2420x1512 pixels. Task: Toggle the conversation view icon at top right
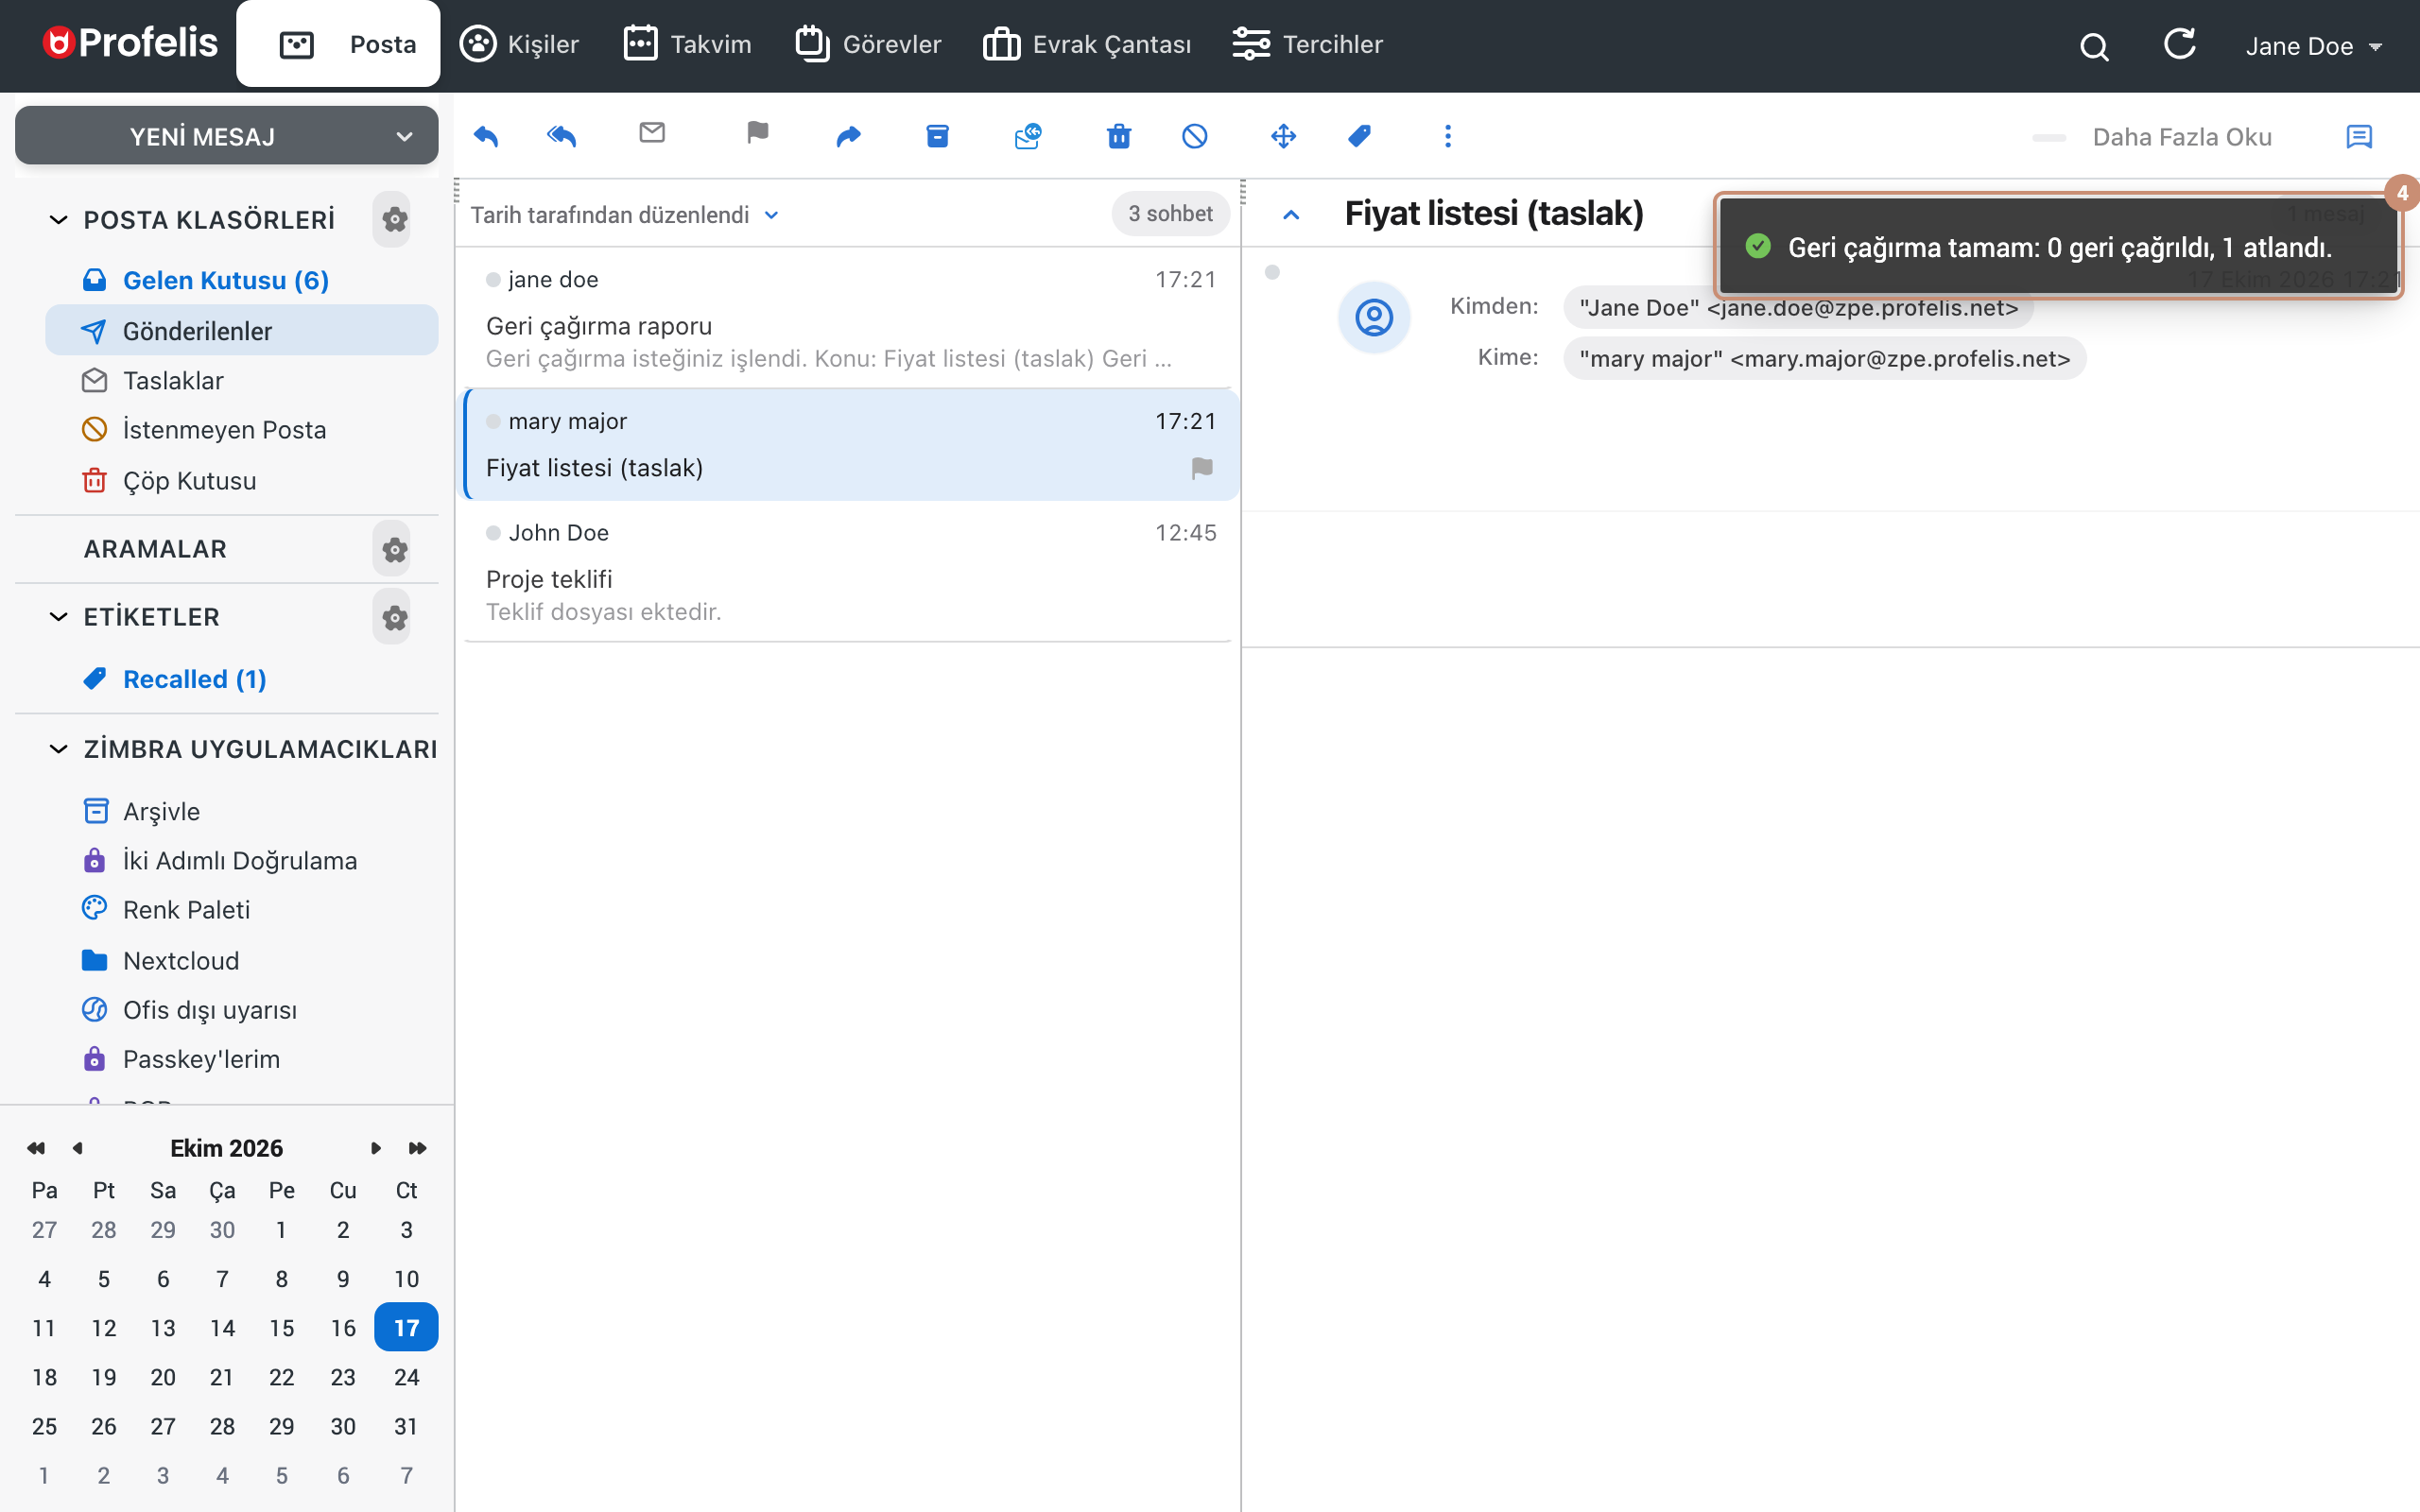click(2359, 137)
